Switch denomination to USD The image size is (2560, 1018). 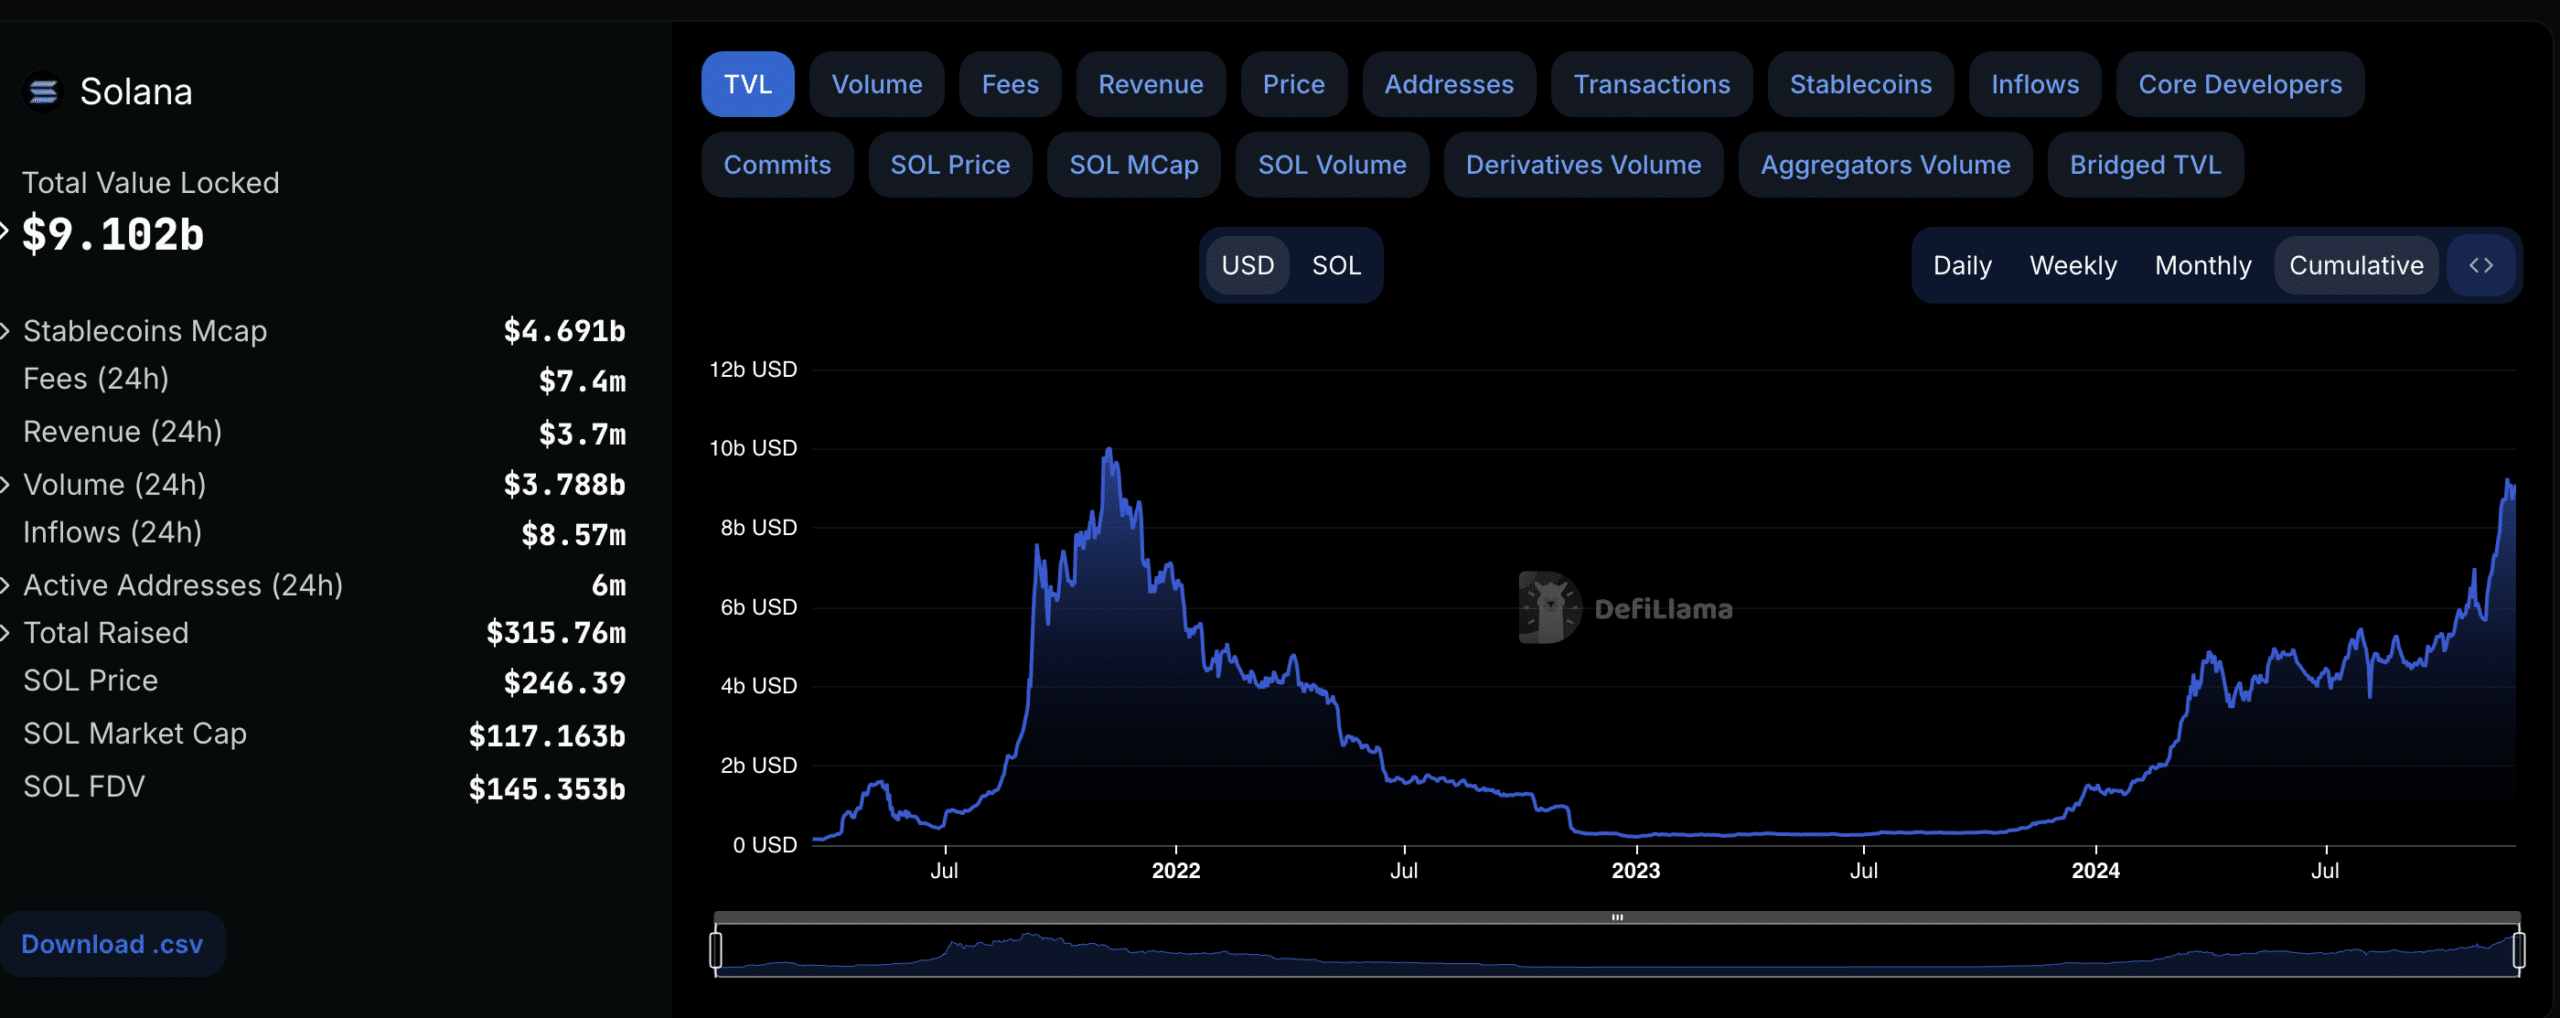(x=1247, y=265)
